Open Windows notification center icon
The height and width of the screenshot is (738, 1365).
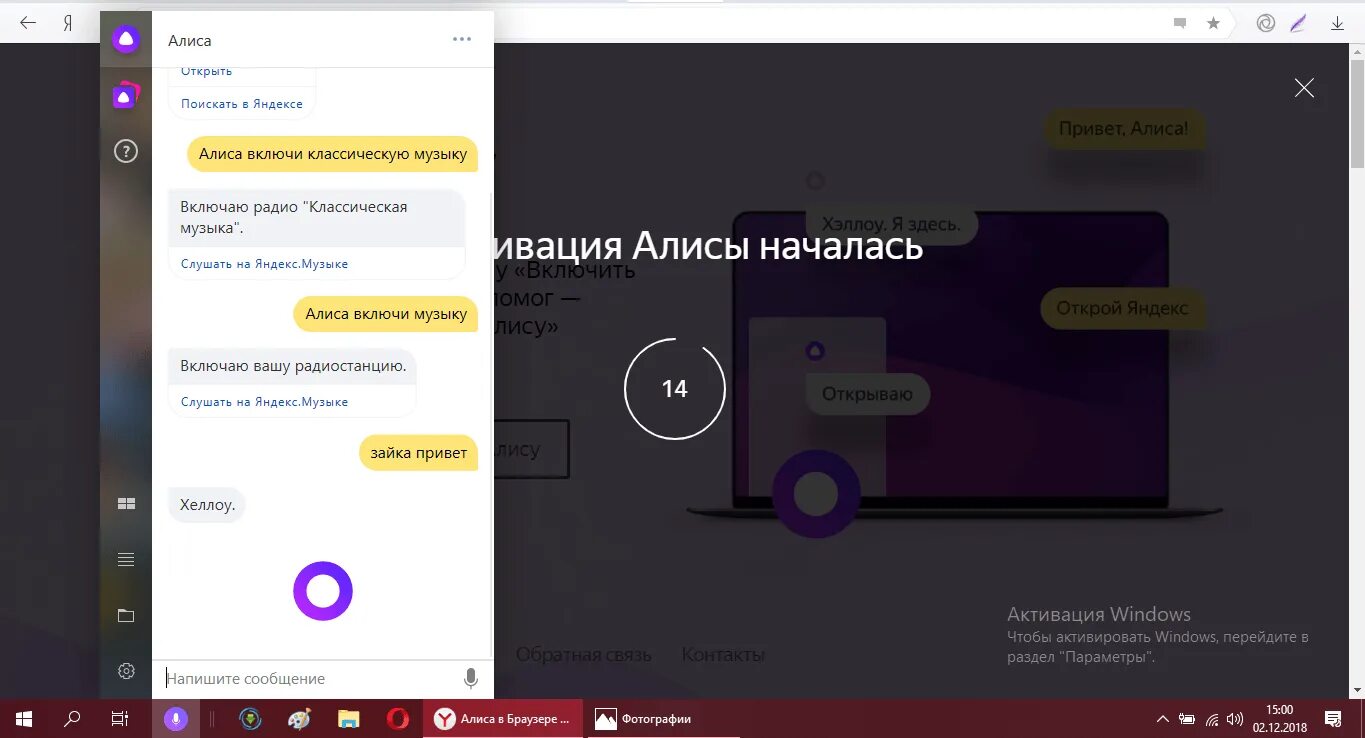[1333, 718]
